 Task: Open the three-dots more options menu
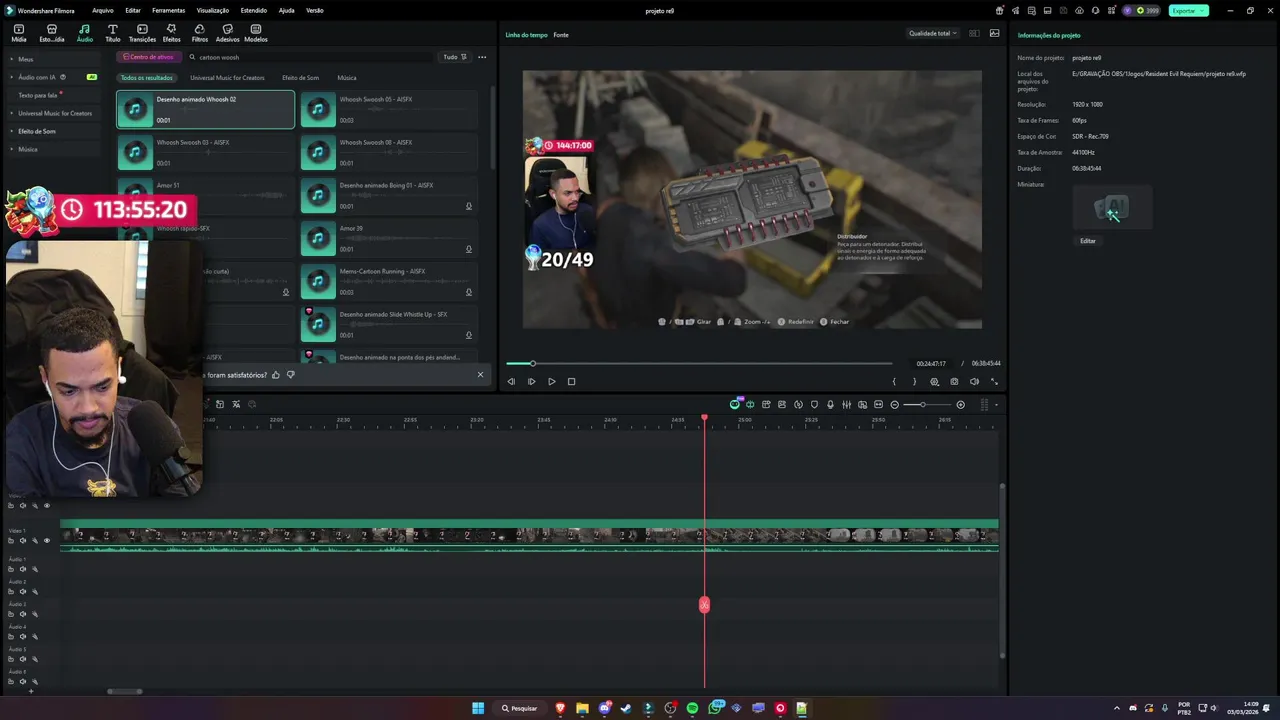point(482,57)
